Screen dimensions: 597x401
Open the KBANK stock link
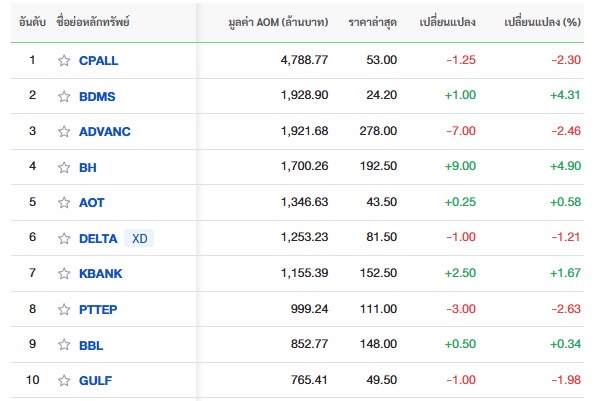101,273
